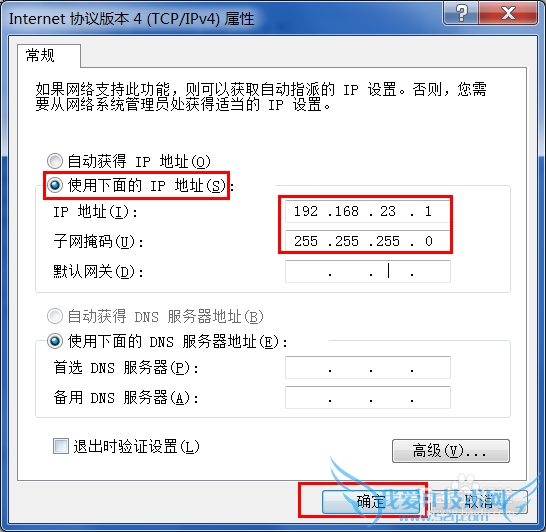The image size is (546, 532).
Task: Click the first octet 192 of IP address
Action: tap(306, 211)
